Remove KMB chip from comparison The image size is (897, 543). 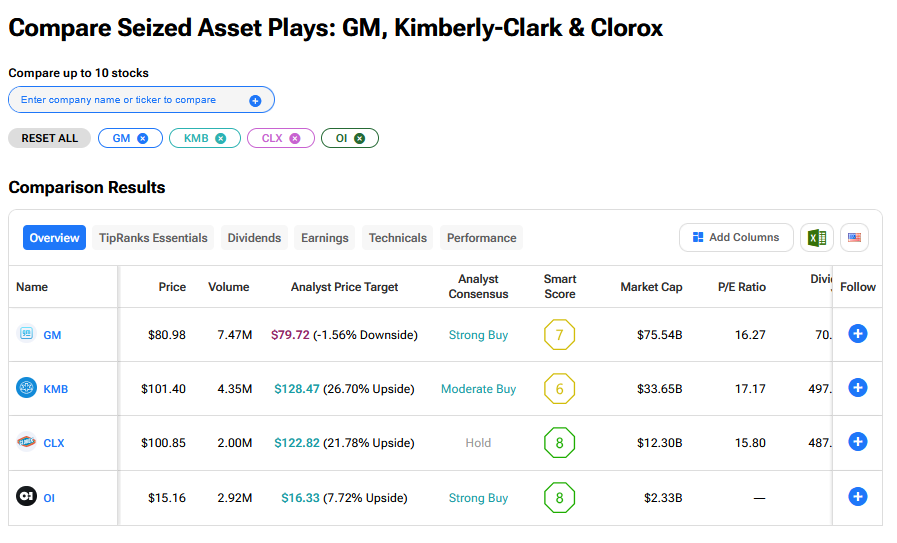tap(221, 138)
